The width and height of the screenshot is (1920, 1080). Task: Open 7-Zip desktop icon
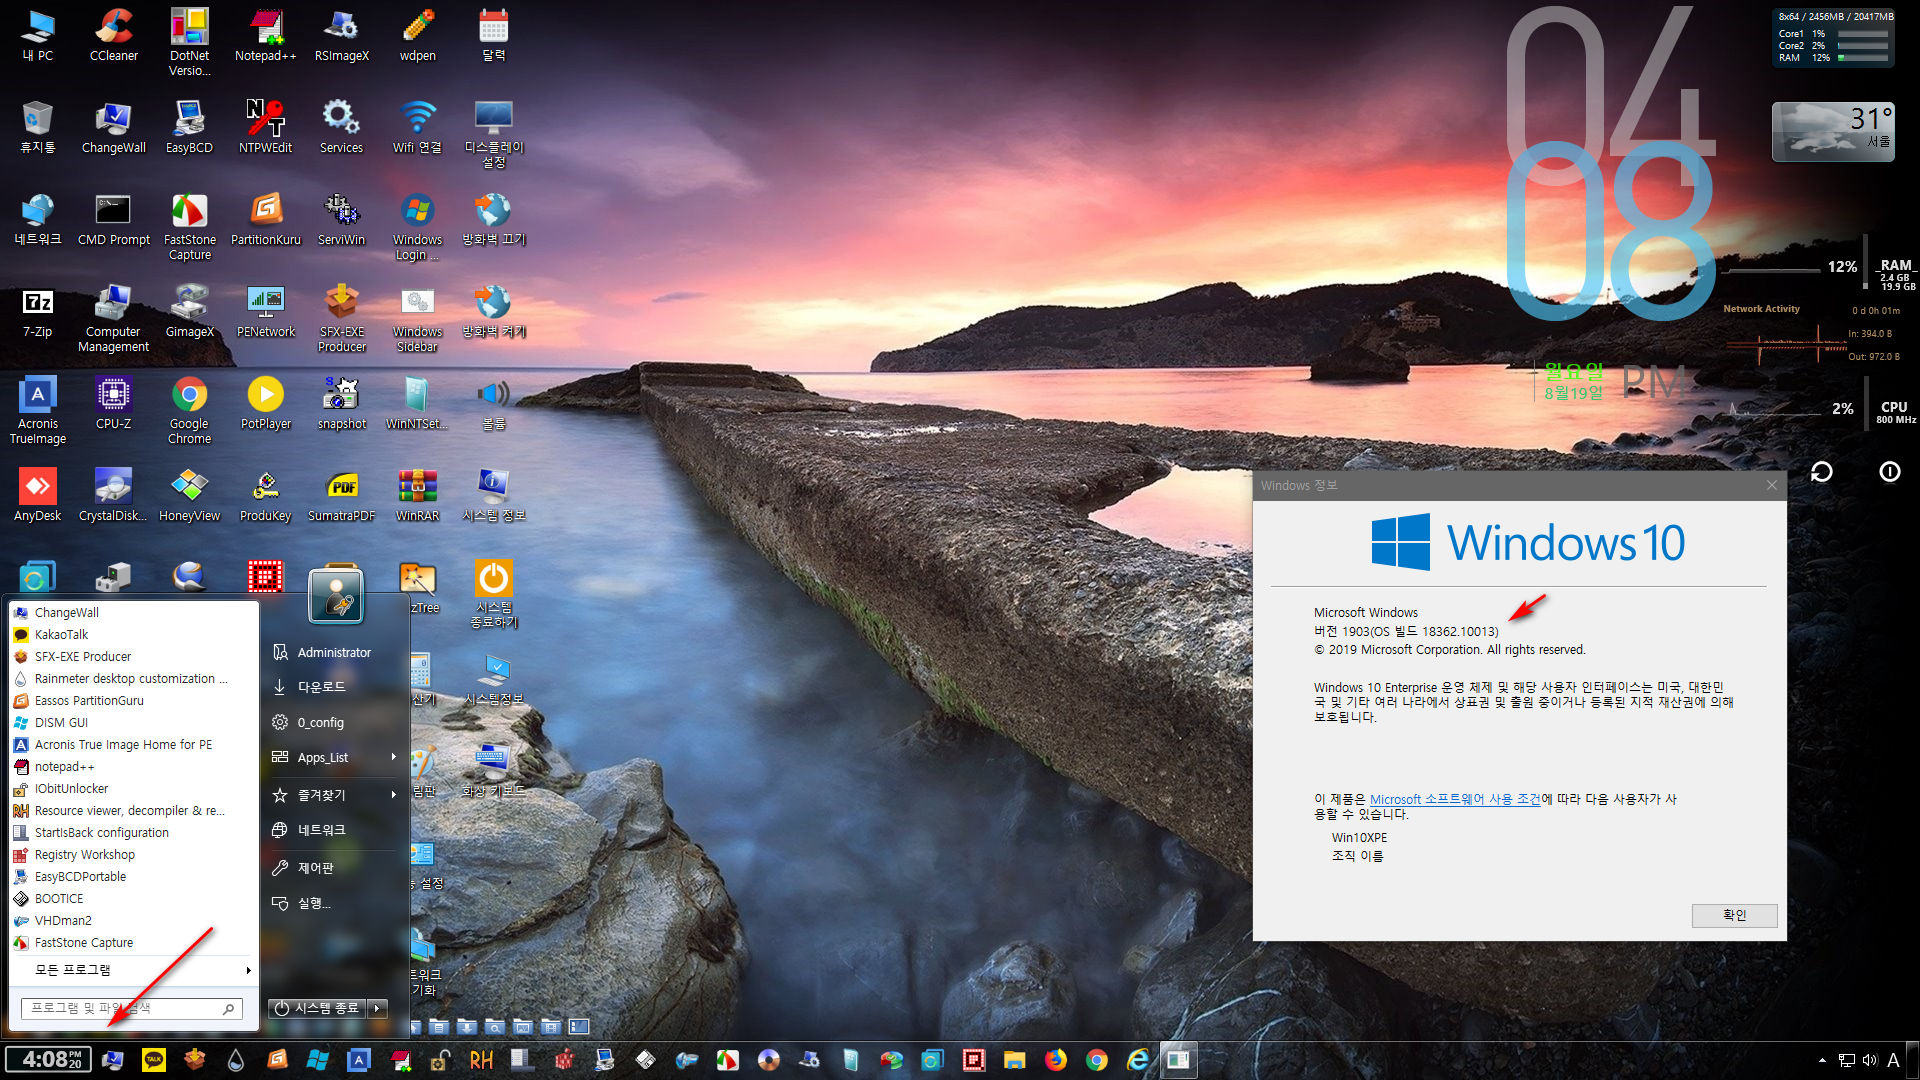coord(37,311)
